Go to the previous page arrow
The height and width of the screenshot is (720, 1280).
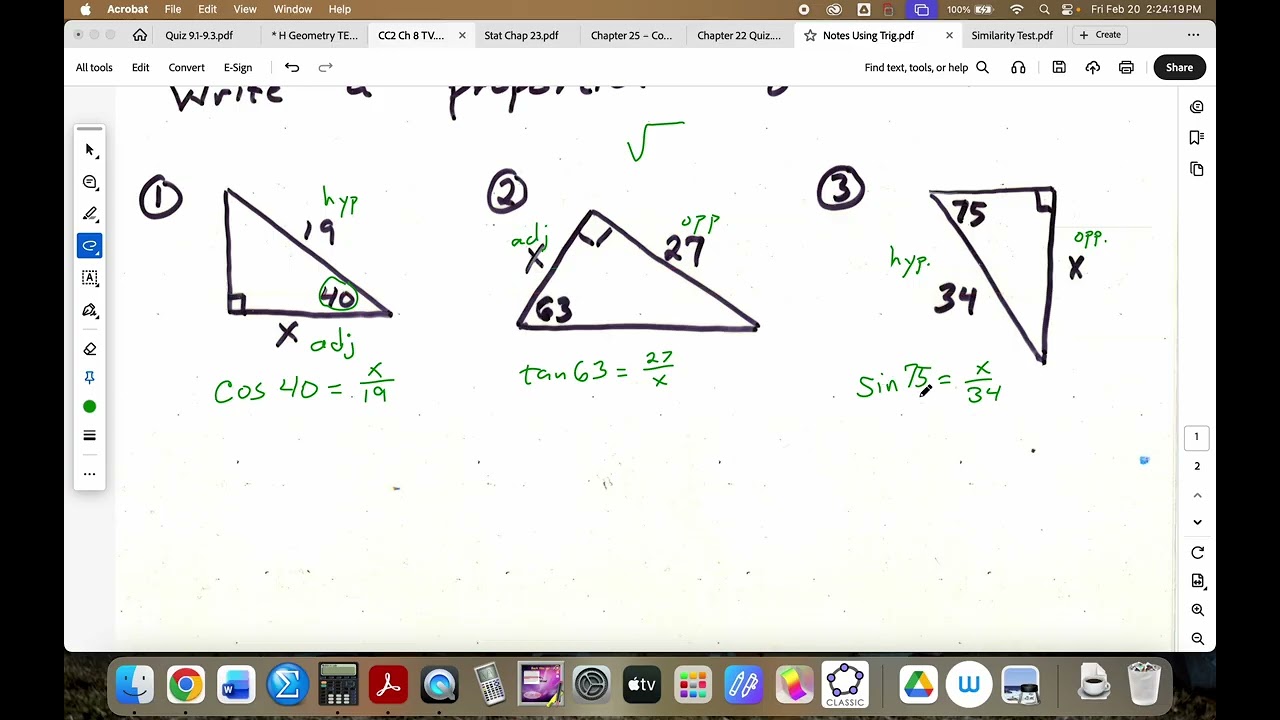pos(1197,495)
